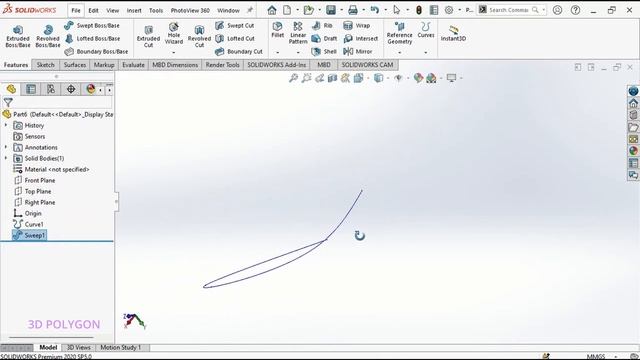Open the PropertyManager tab
Viewport: 640px width, 360px height.
31,89
